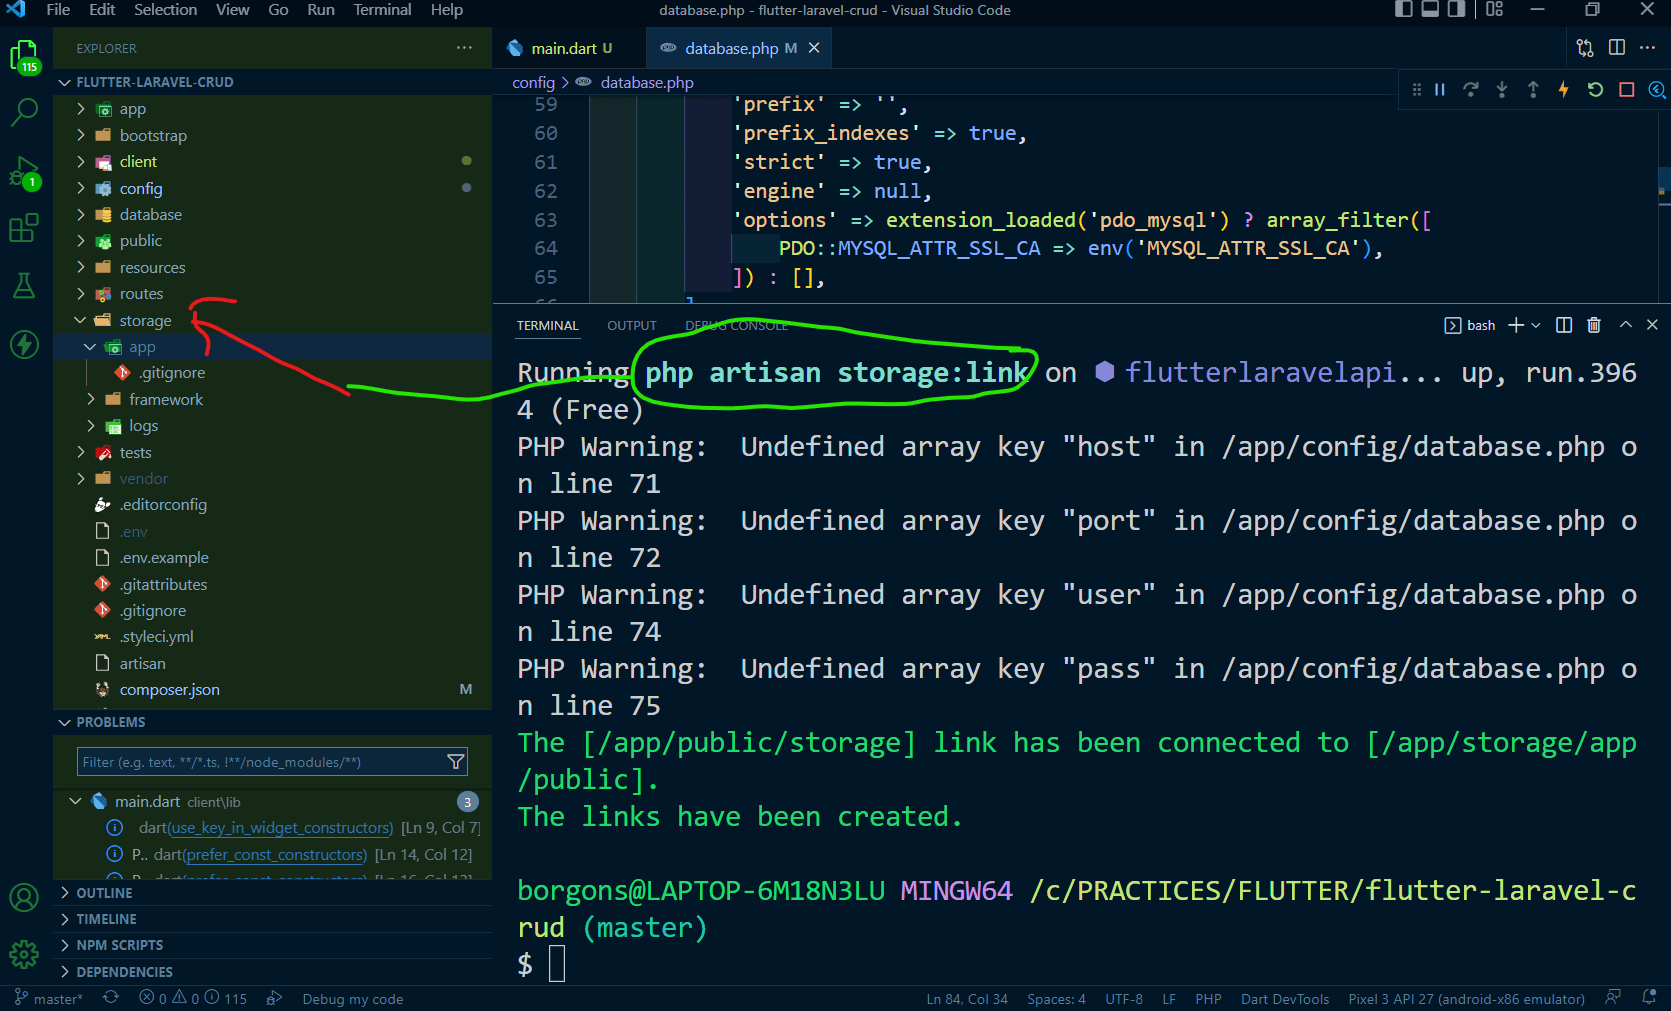Open editor More Actions ellipsis

(1648, 48)
